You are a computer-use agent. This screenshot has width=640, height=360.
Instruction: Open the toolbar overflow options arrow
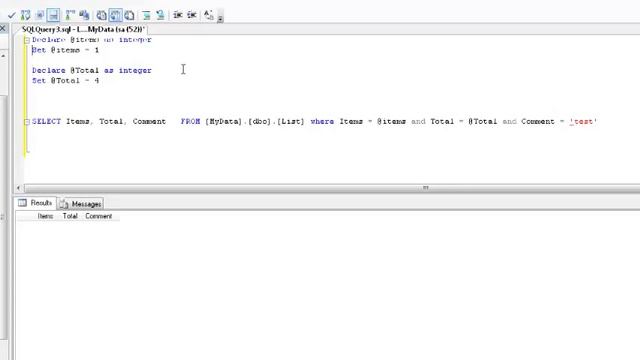pos(220,18)
